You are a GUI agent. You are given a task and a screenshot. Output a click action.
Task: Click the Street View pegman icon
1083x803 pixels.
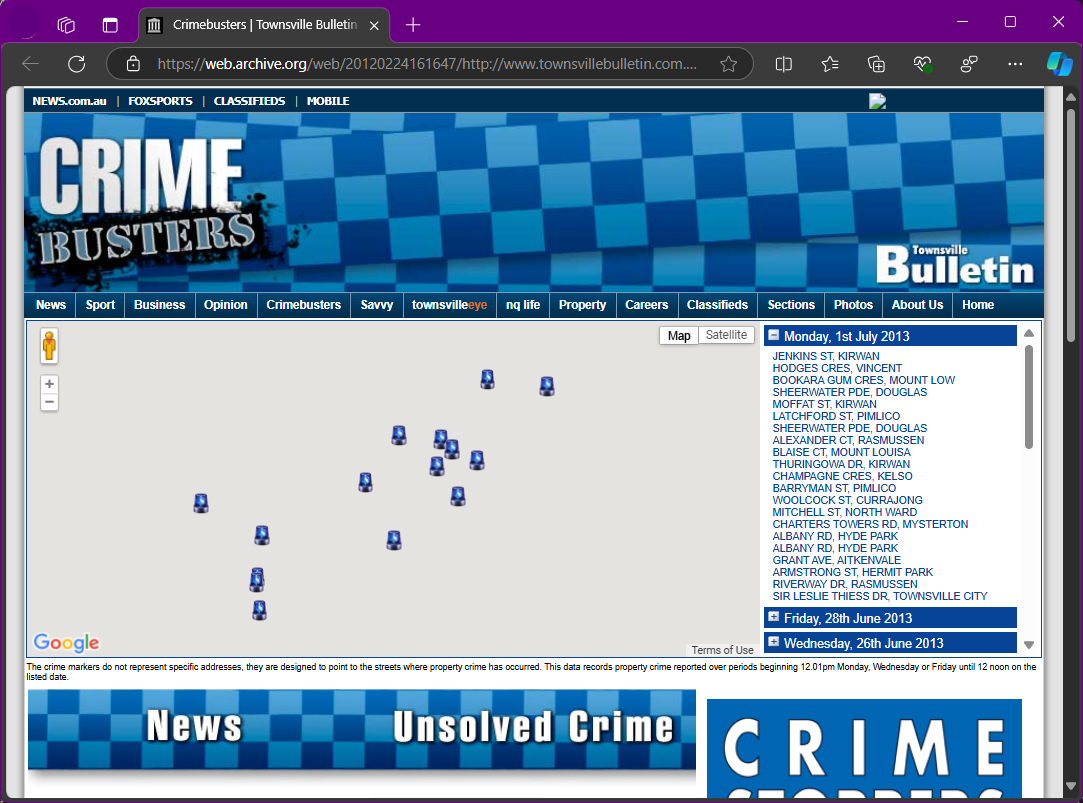click(49, 345)
